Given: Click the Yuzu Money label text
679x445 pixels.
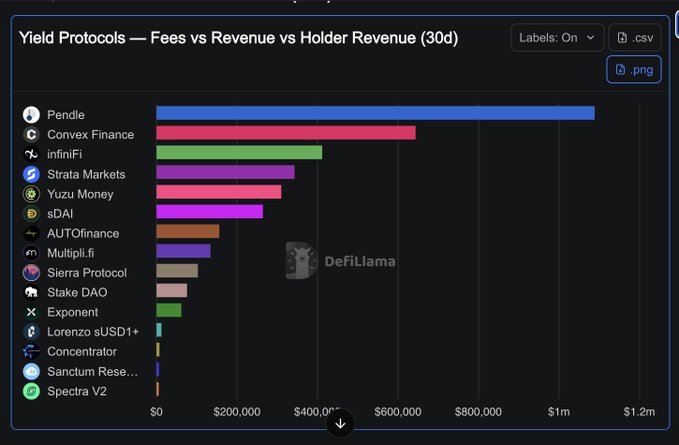Looking at the screenshot, I should tap(80, 194).
